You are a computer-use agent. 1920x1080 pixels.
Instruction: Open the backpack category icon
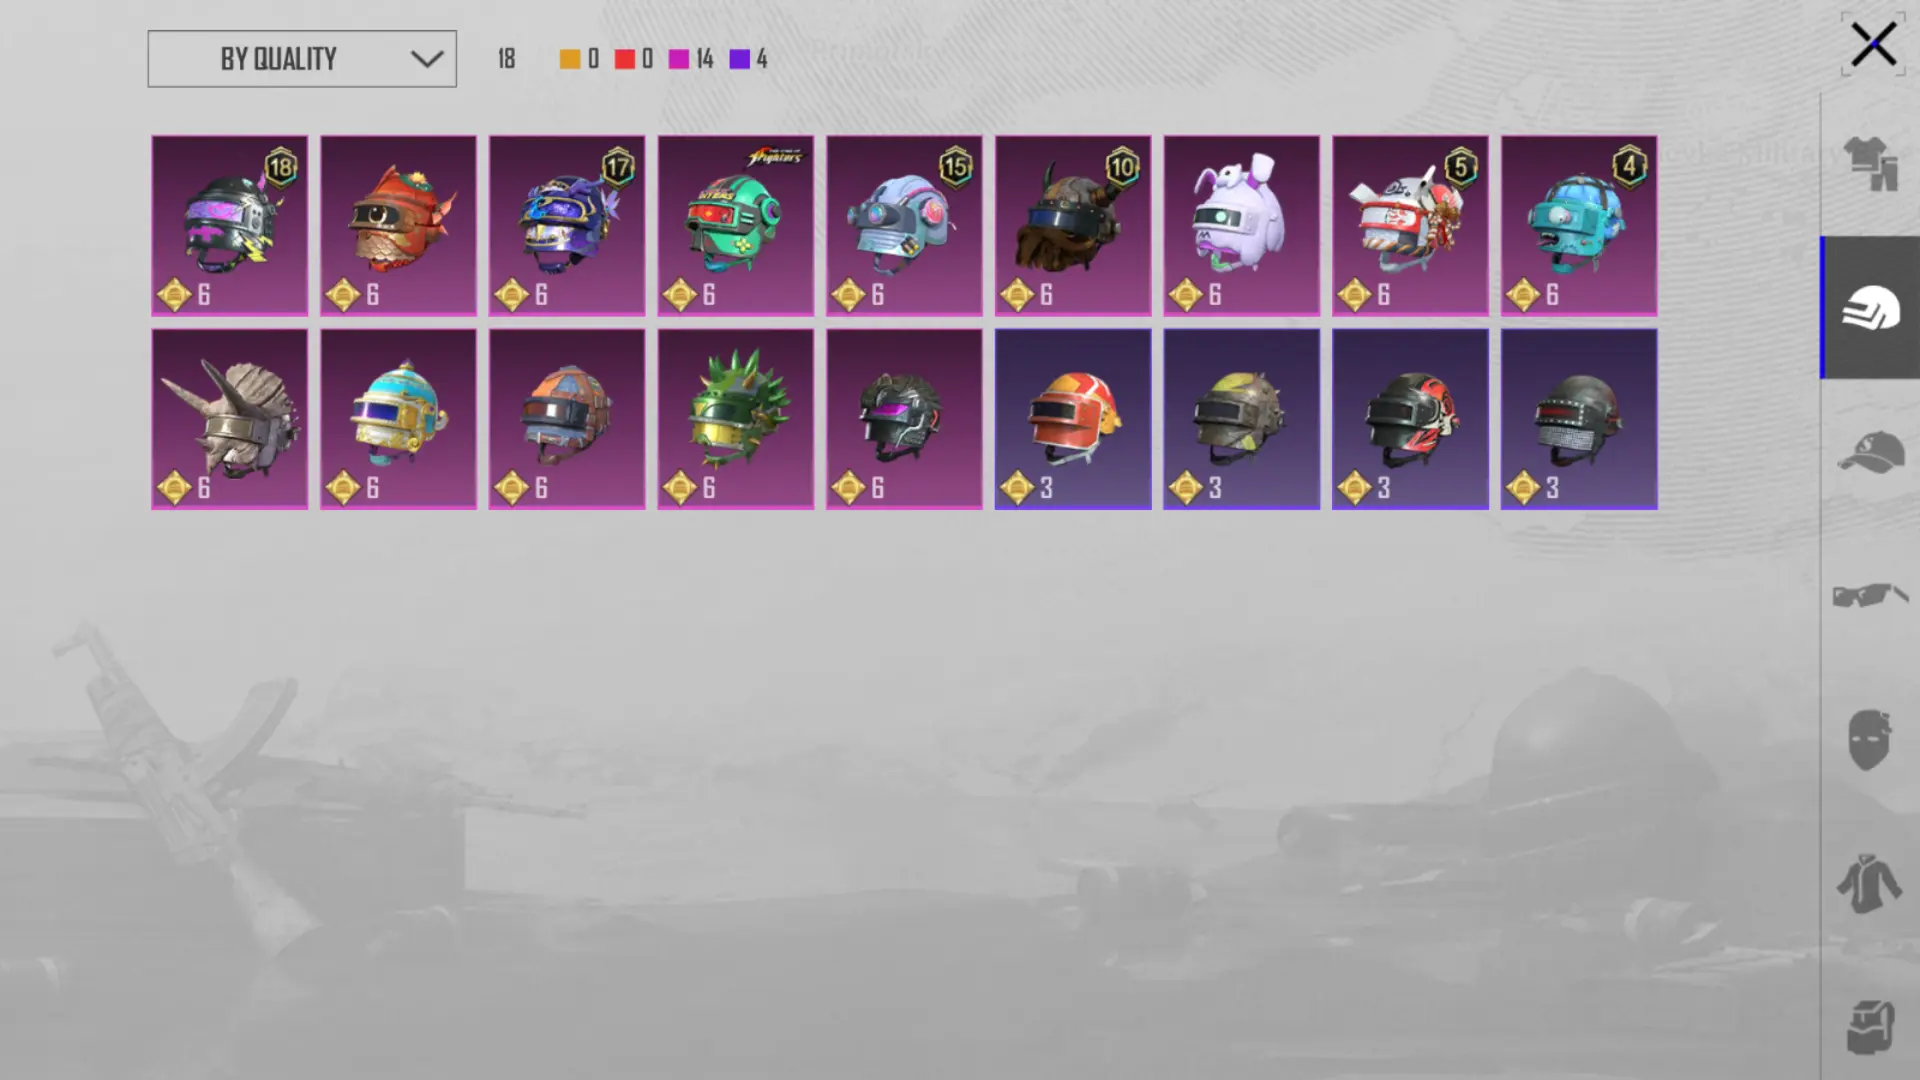(x=1870, y=1027)
